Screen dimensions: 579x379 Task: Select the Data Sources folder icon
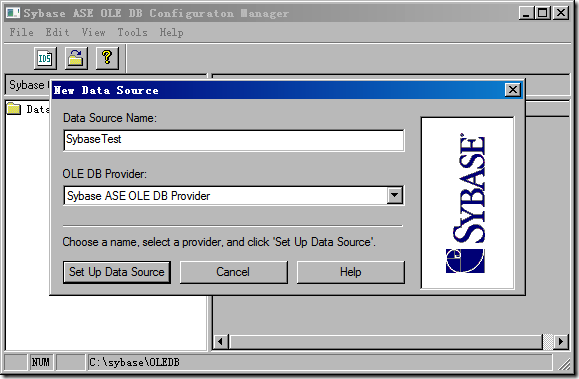[14, 109]
